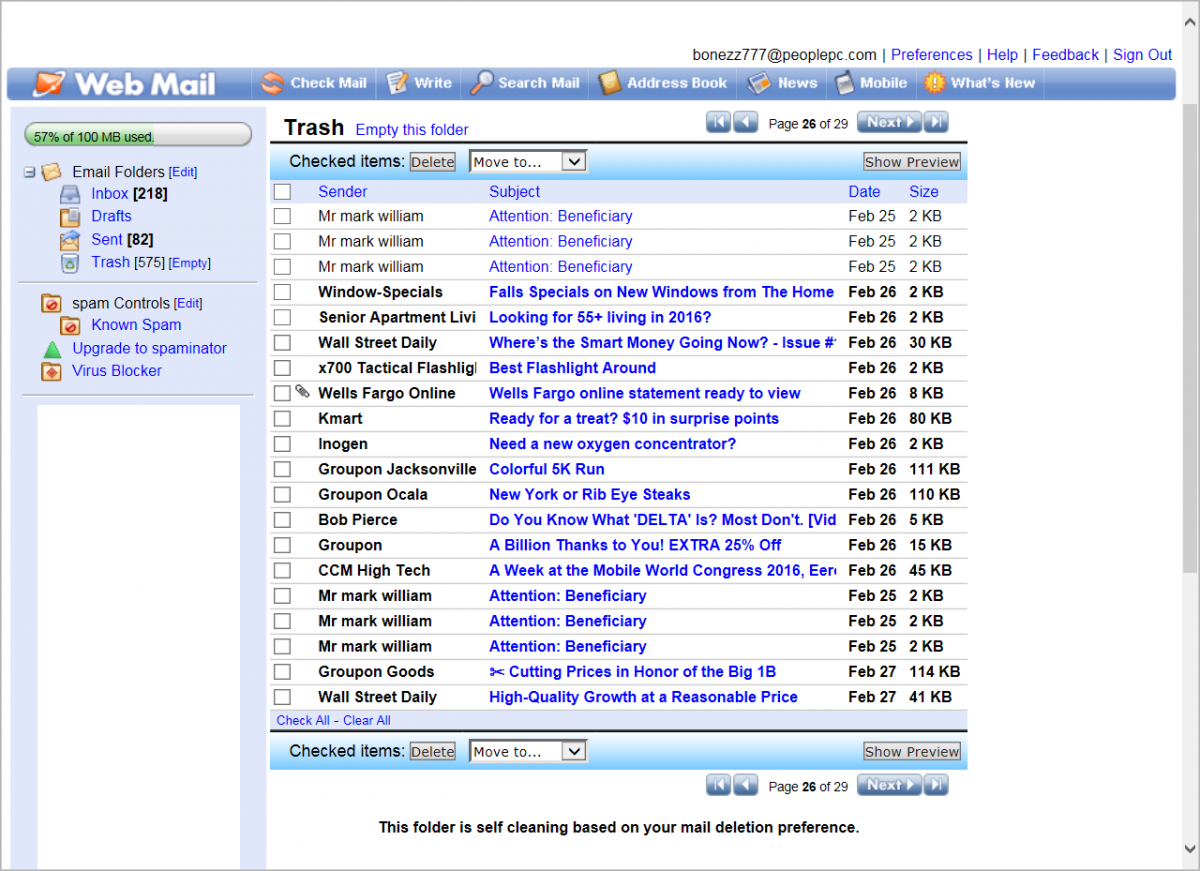Tick the x700 Tactical Flashlight checkbox
Screen dimensions: 1200x871
pyautogui.click(x=282, y=368)
